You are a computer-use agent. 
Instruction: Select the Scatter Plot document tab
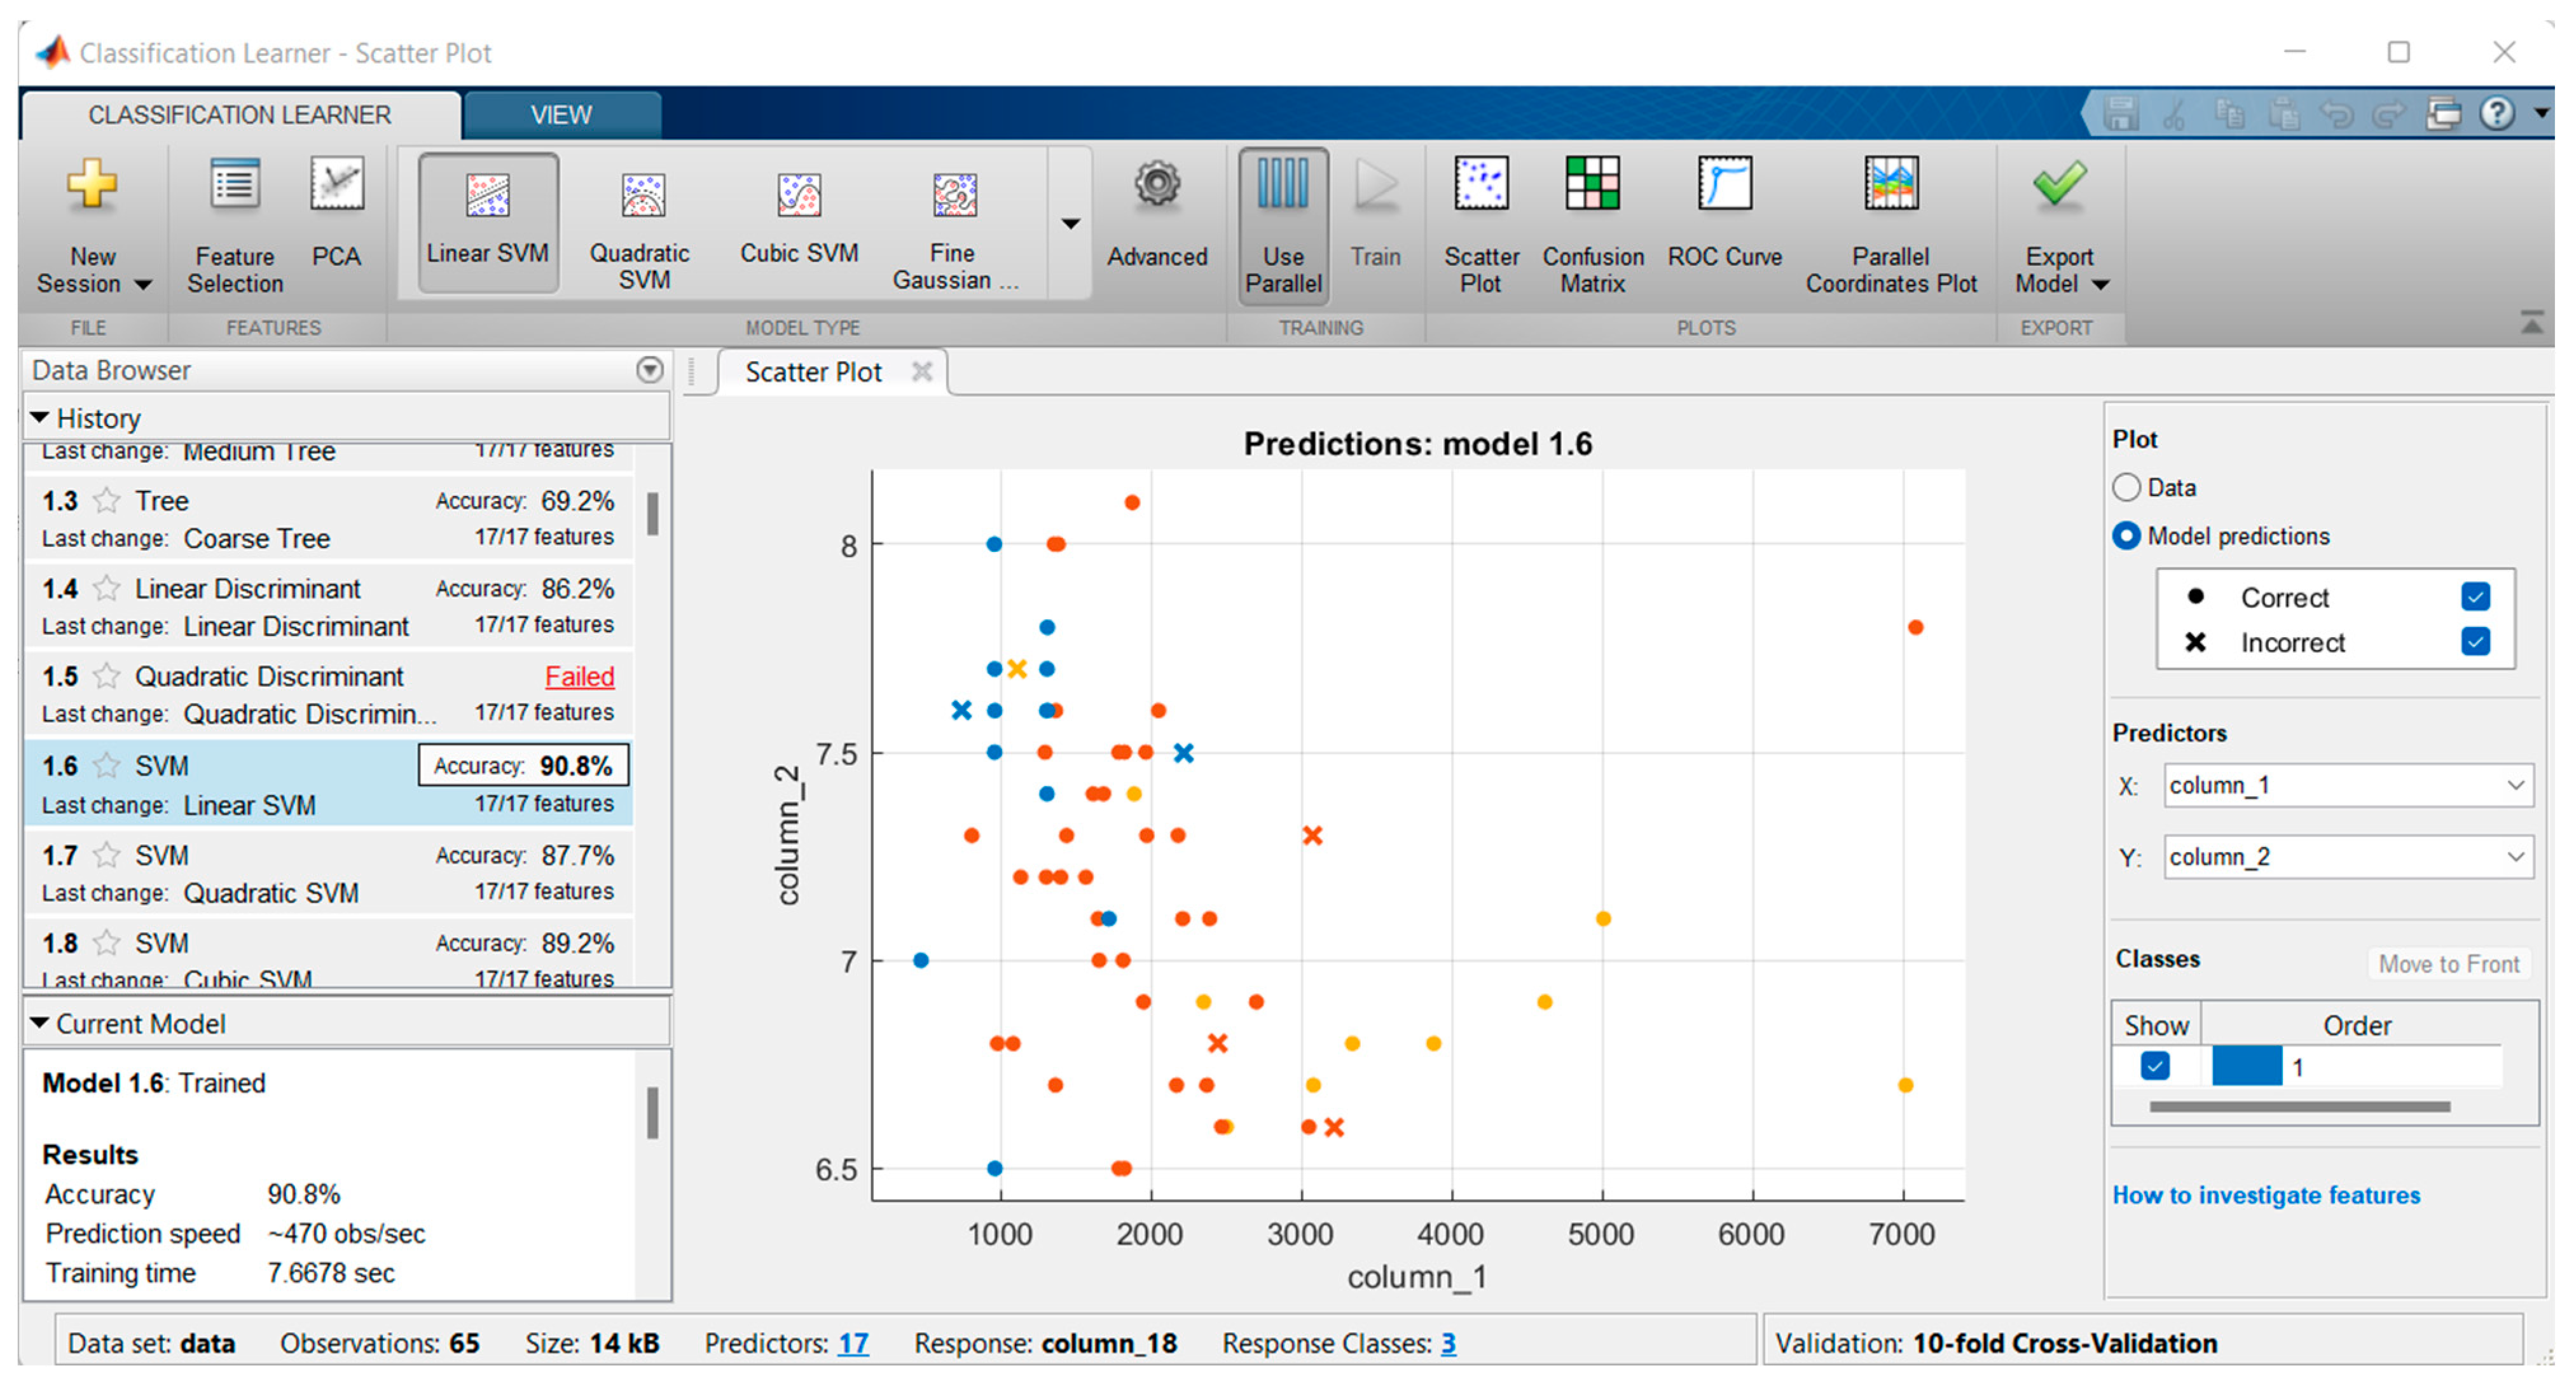pos(813,372)
